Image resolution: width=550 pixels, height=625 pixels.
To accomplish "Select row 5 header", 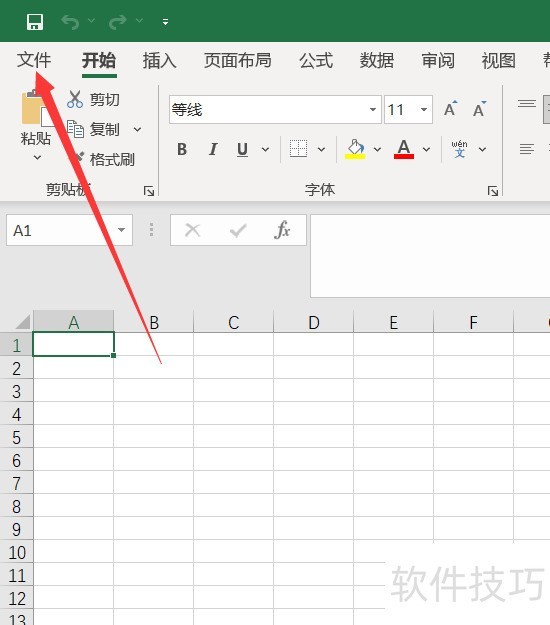I will (16, 437).
